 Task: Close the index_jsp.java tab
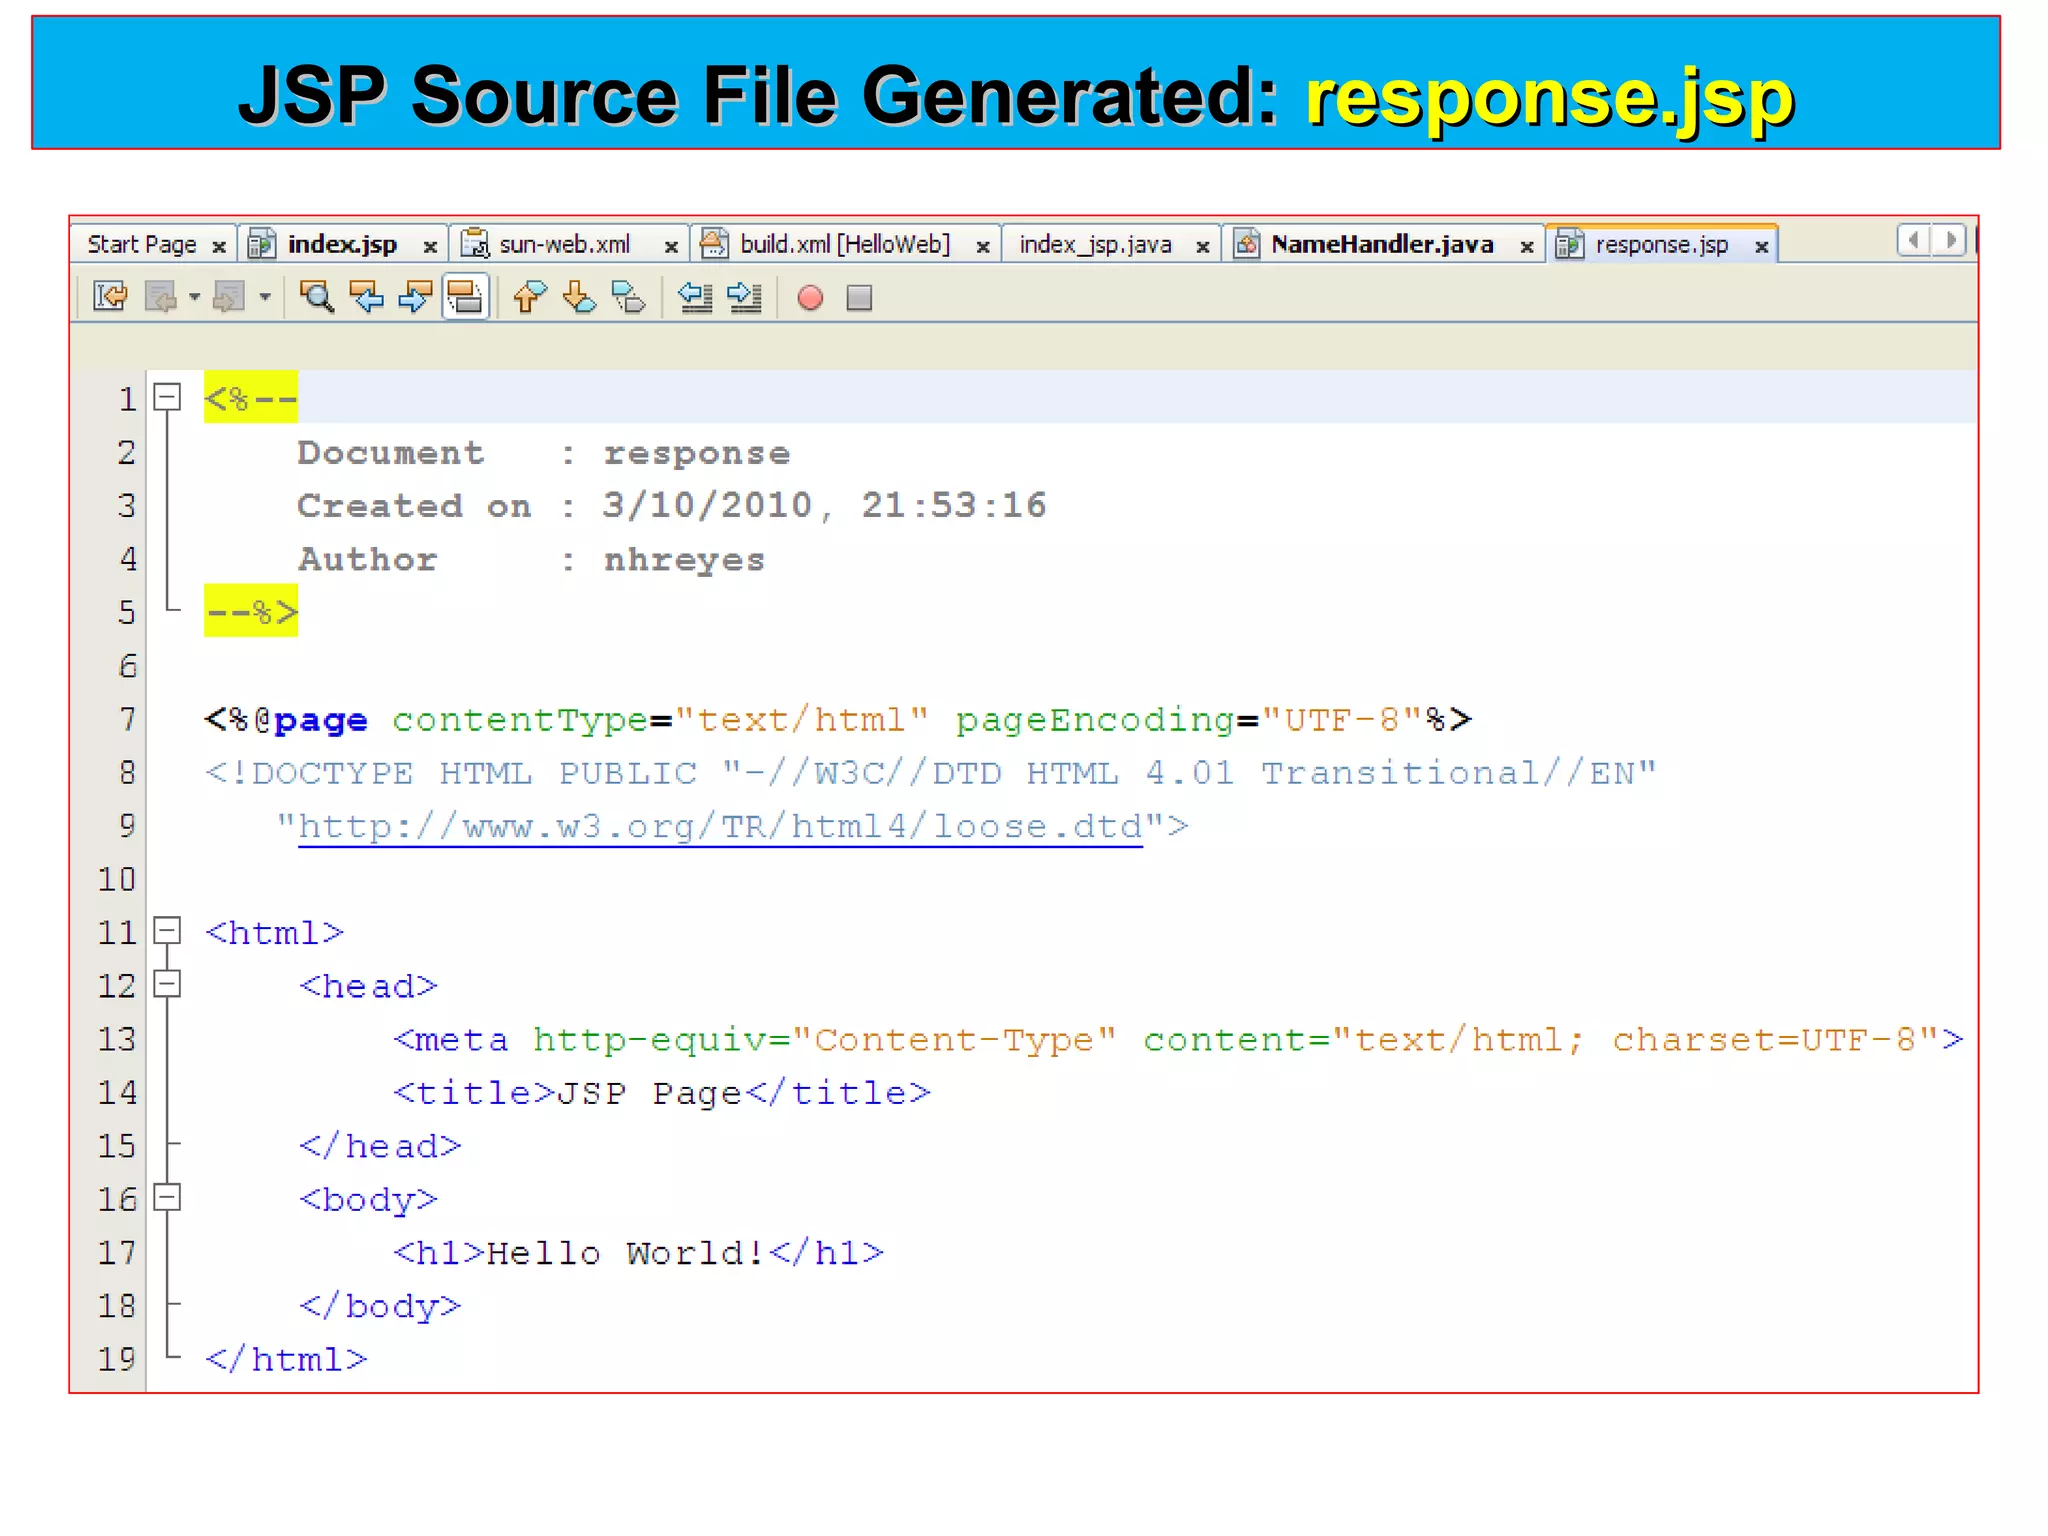[x=1203, y=246]
